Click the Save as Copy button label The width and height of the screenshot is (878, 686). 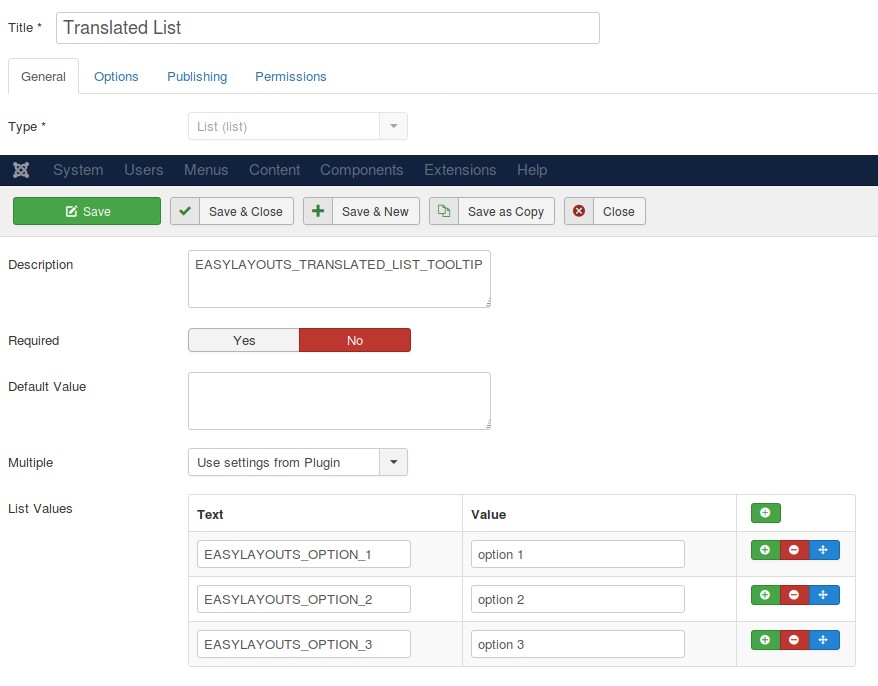(506, 212)
